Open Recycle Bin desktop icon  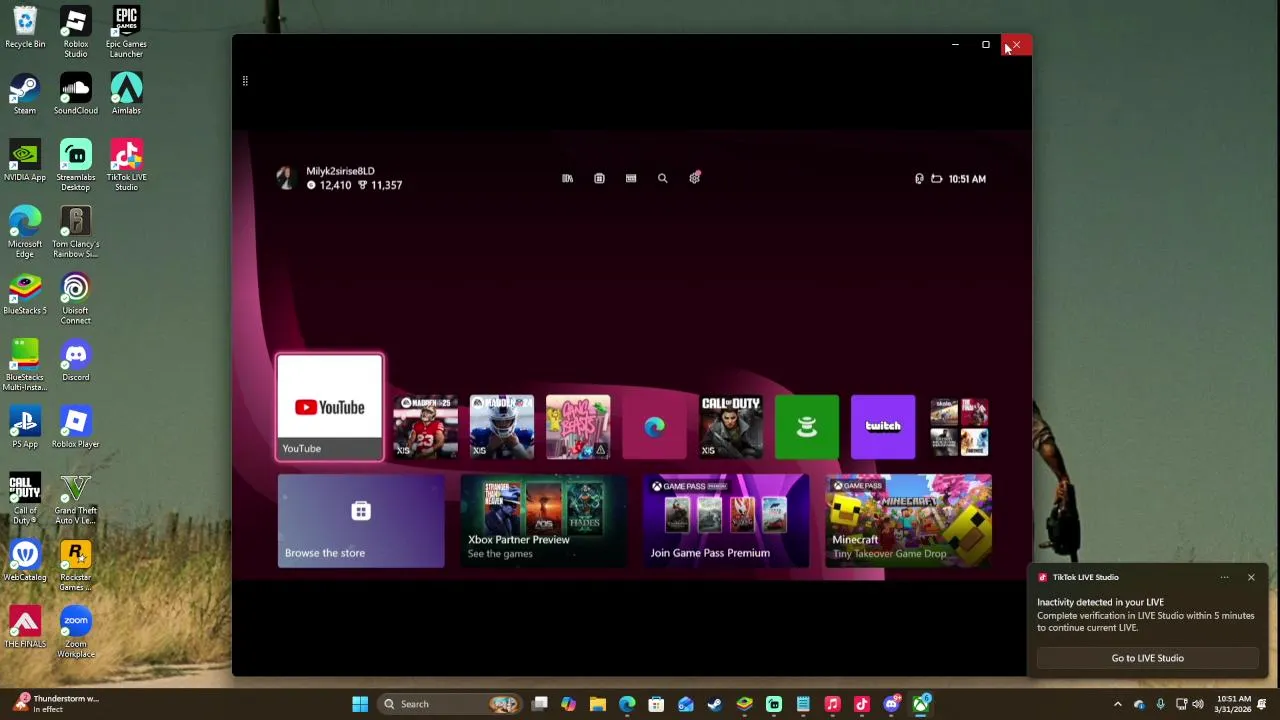pos(25,28)
